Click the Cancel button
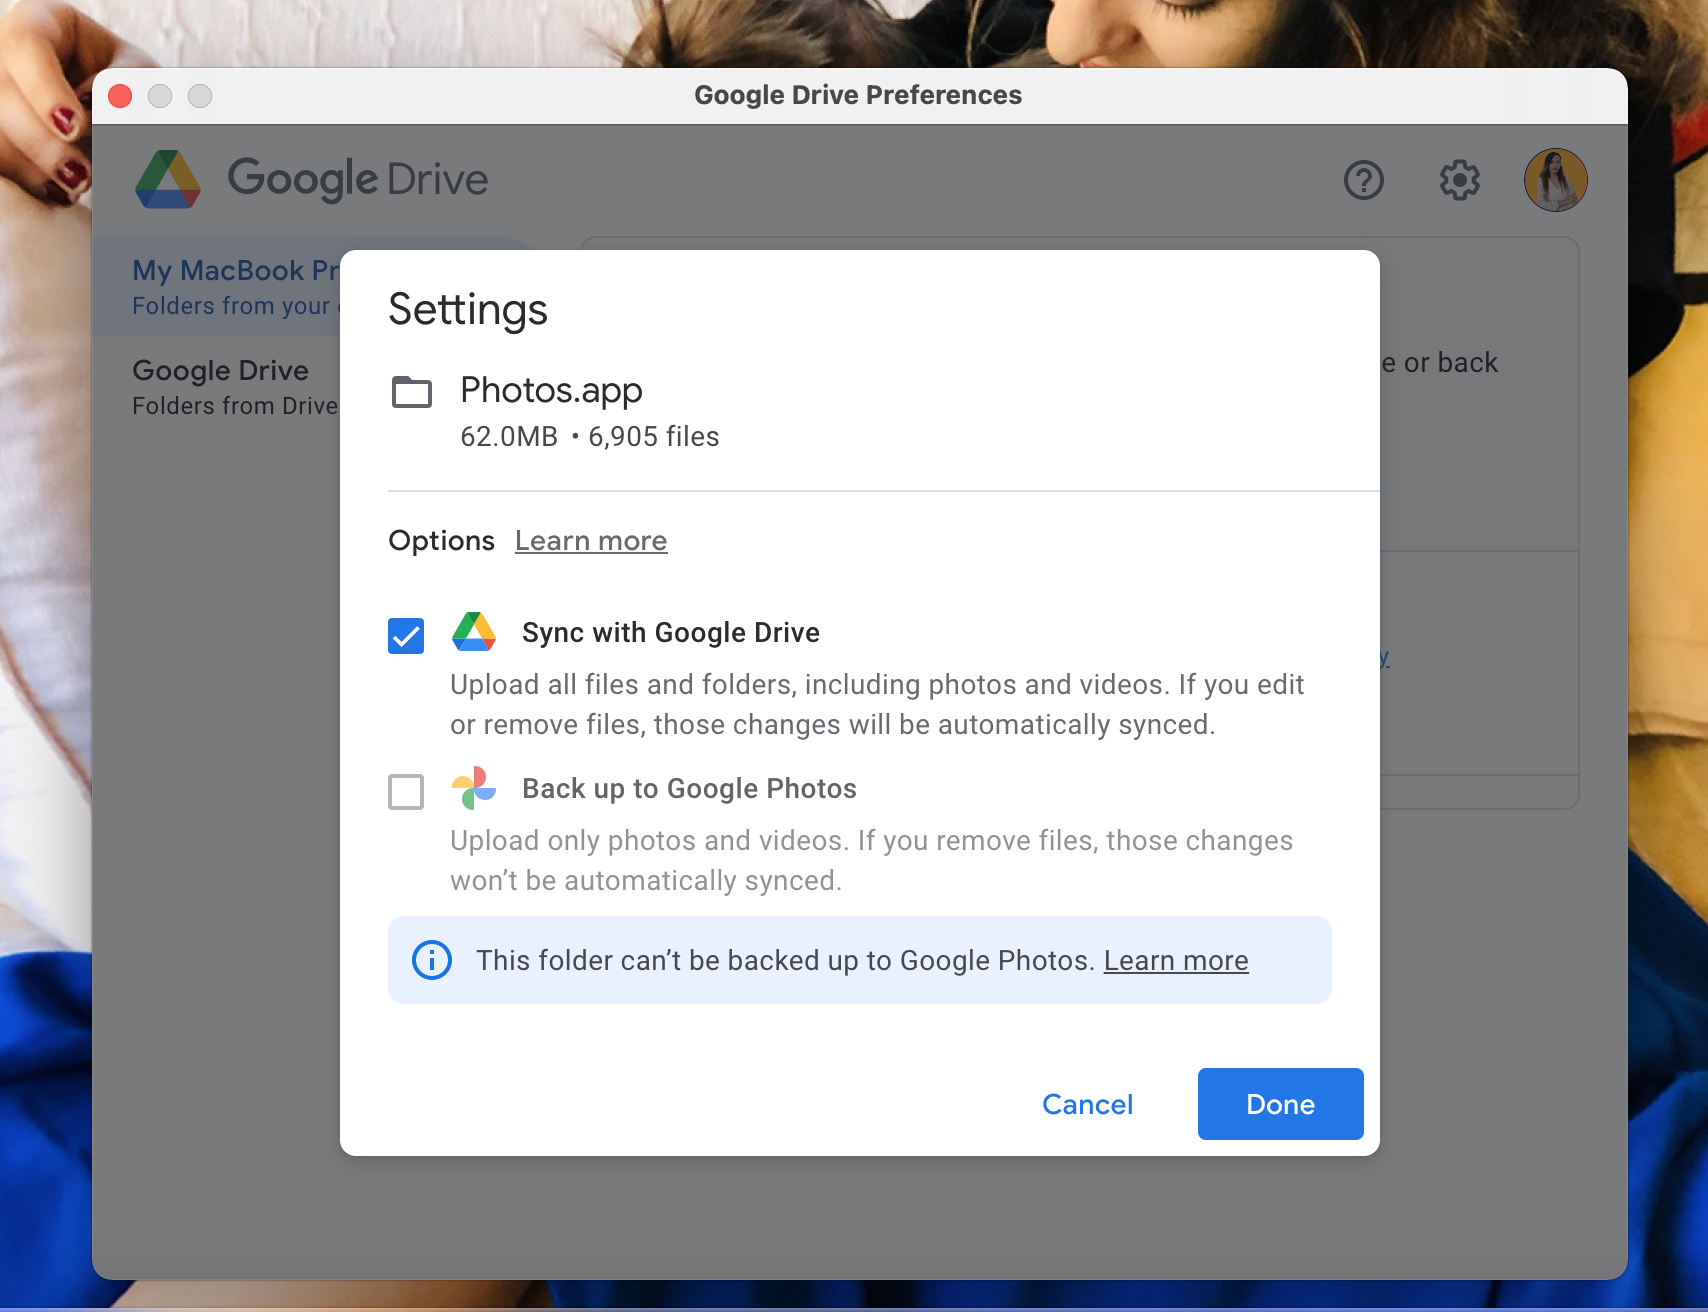 click(x=1088, y=1104)
